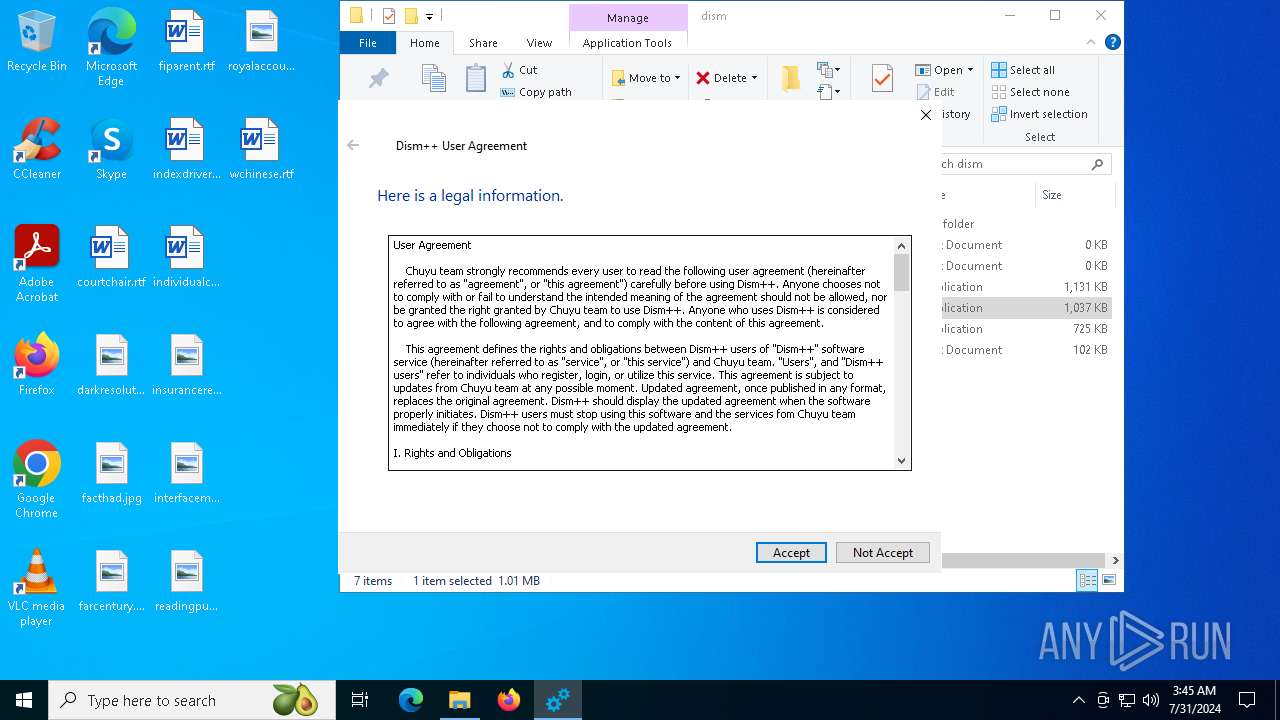This screenshot has height=720, width=1280.
Task: Click the quick access Properties icon
Action: click(x=389, y=16)
